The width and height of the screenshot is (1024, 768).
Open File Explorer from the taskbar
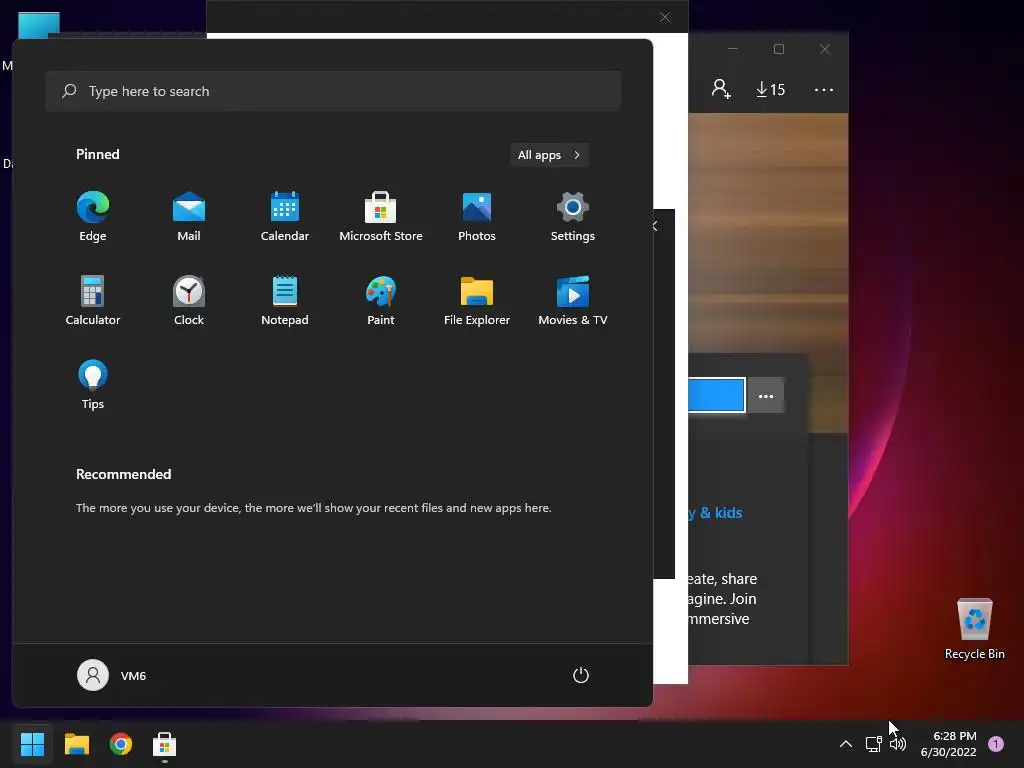pyautogui.click(x=76, y=744)
